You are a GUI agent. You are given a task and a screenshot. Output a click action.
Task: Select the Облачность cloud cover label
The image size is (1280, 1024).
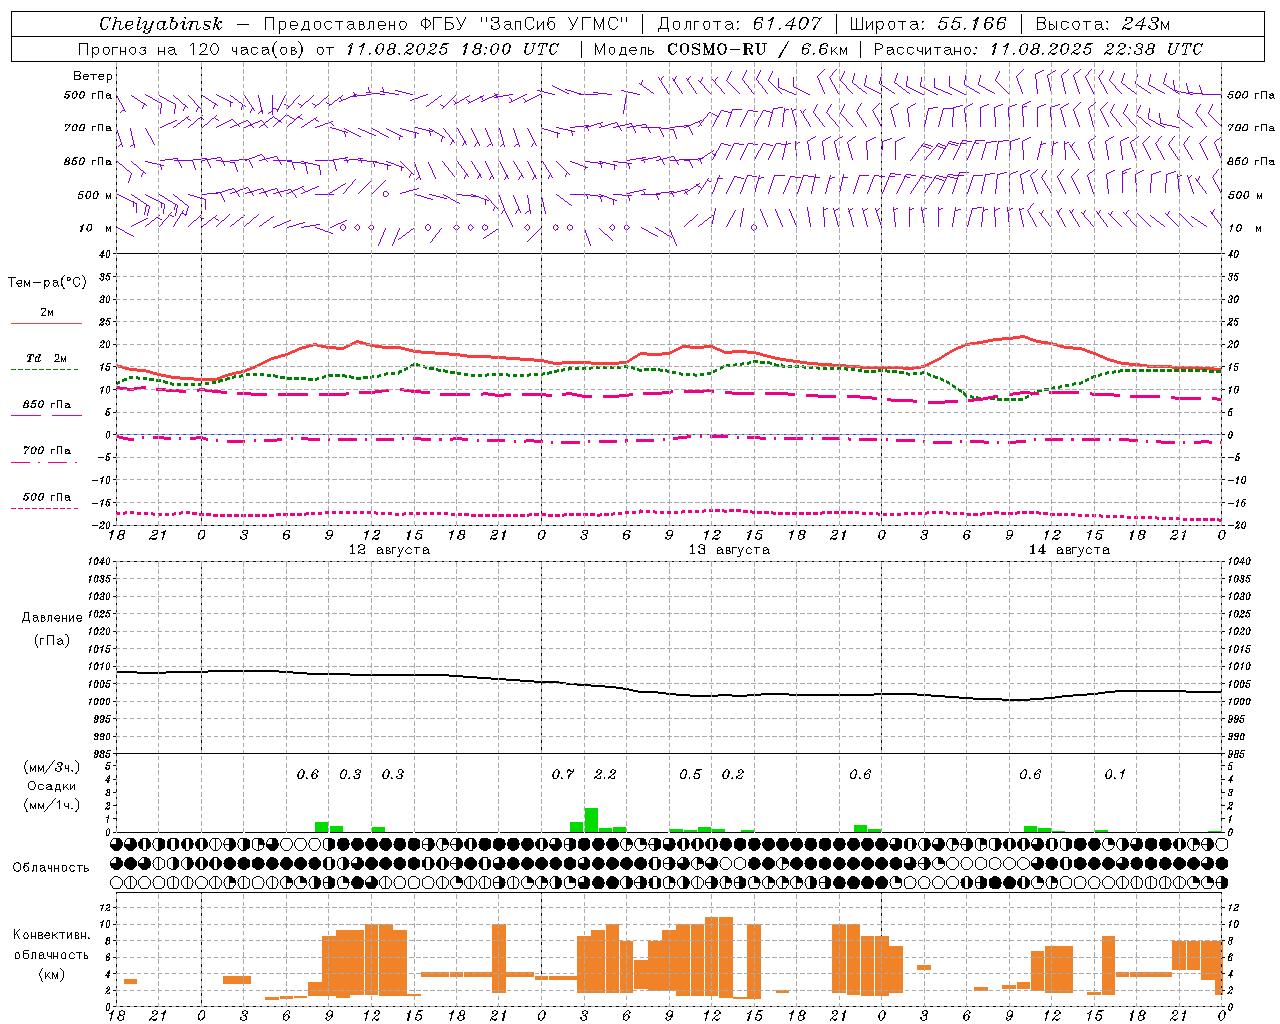pos(51,868)
